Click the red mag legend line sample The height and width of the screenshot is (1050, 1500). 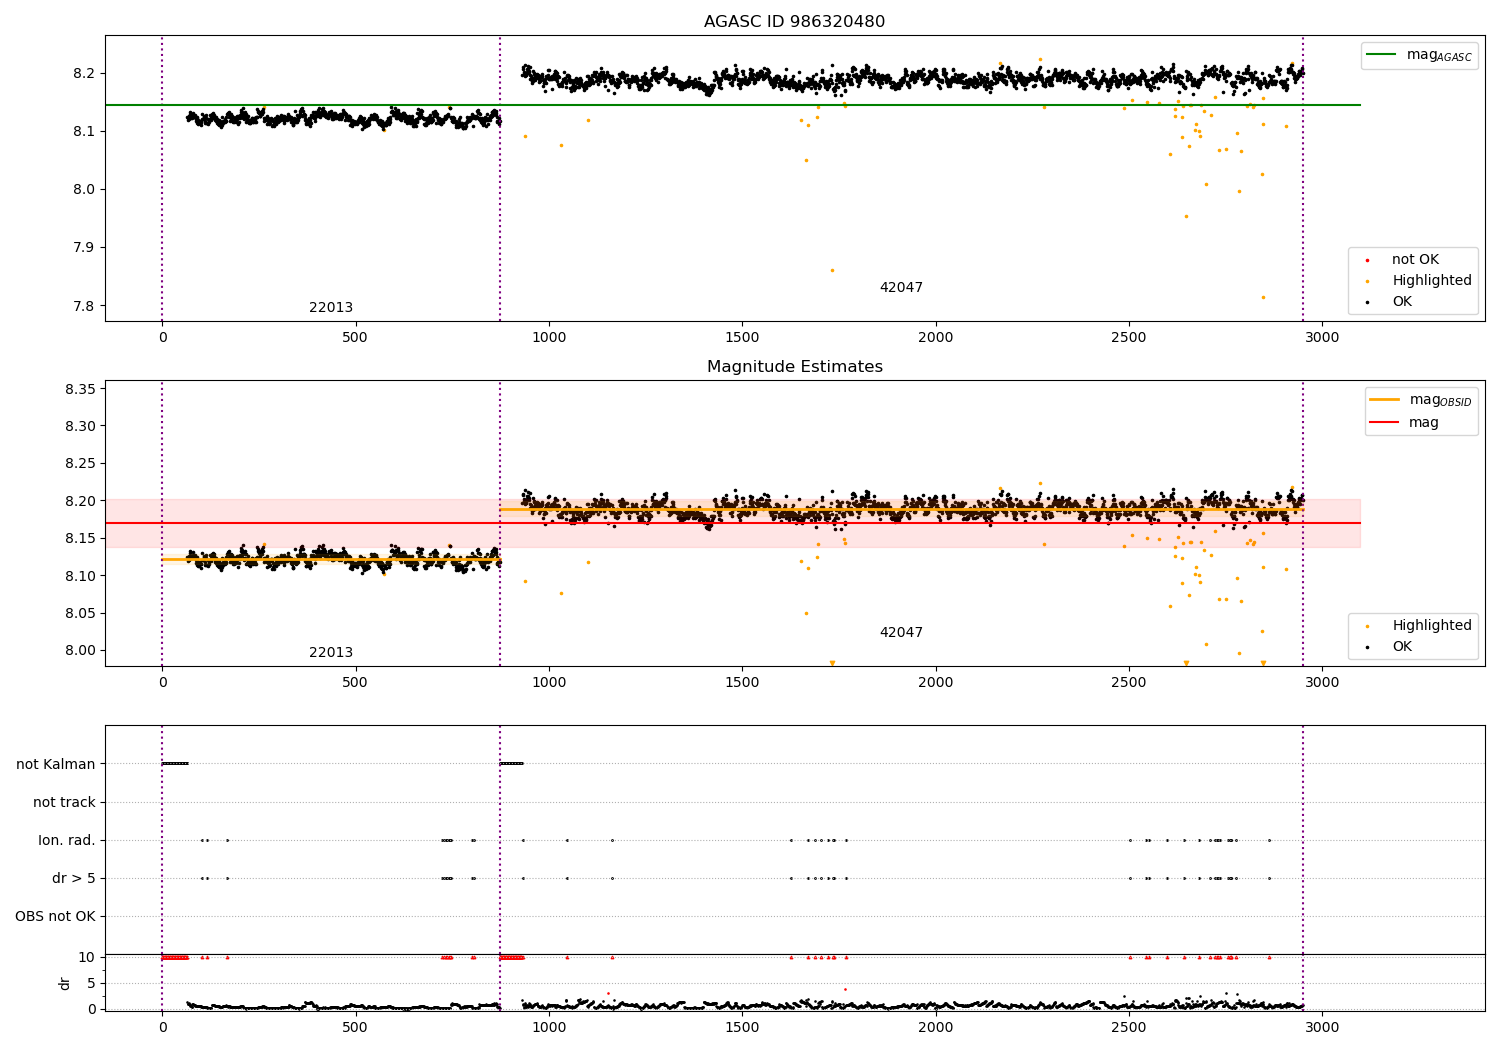point(1385,423)
